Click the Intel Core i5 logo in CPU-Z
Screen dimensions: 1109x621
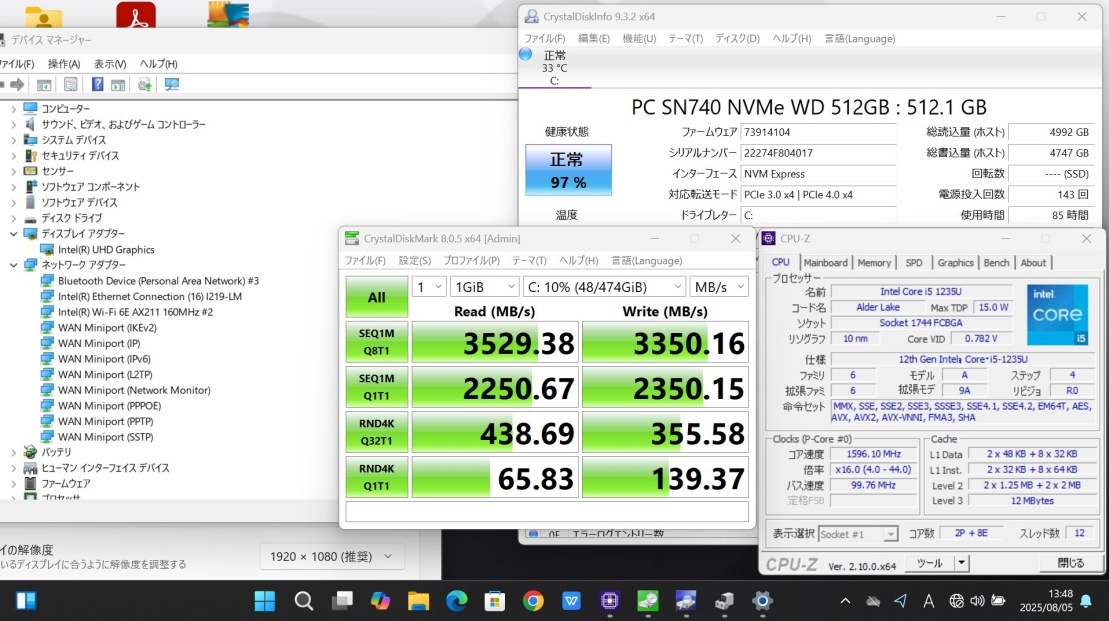click(x=1057, y=315)
